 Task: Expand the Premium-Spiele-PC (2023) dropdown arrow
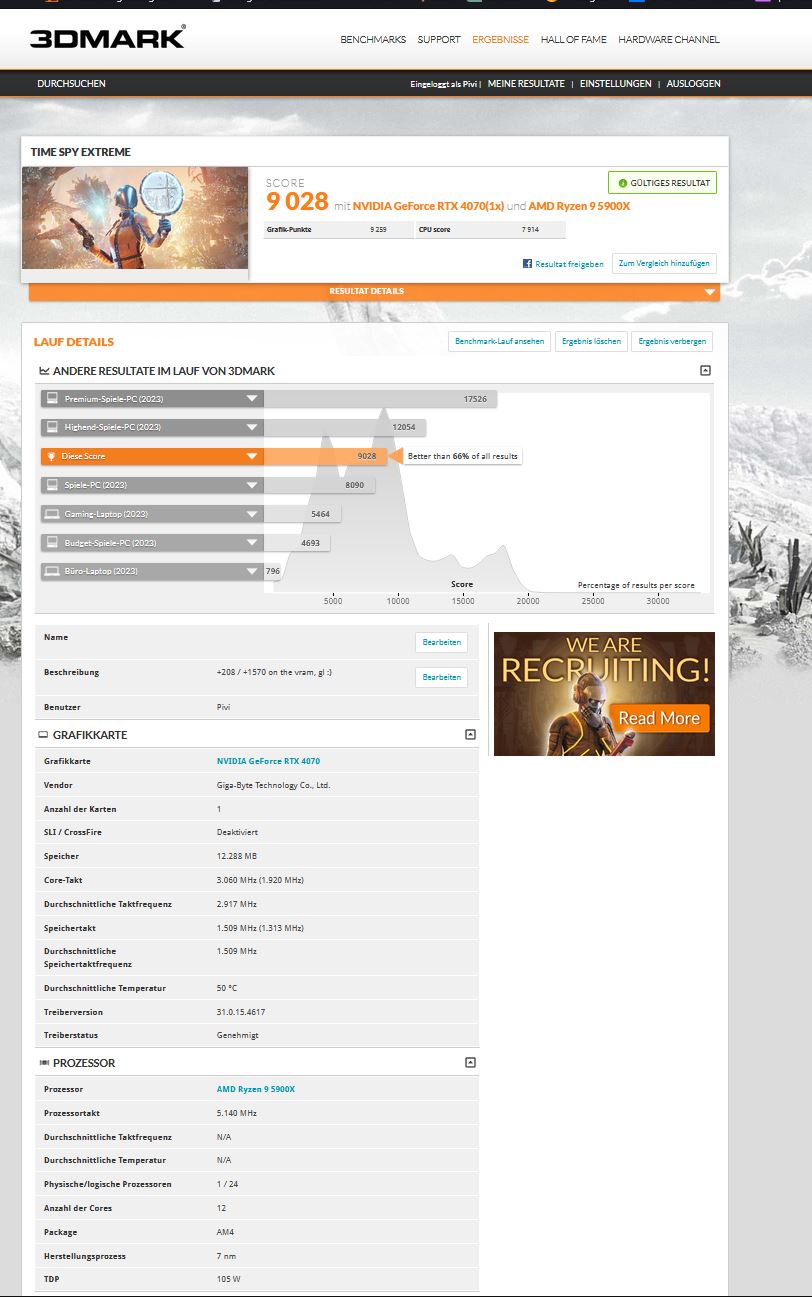pos(252,399)
